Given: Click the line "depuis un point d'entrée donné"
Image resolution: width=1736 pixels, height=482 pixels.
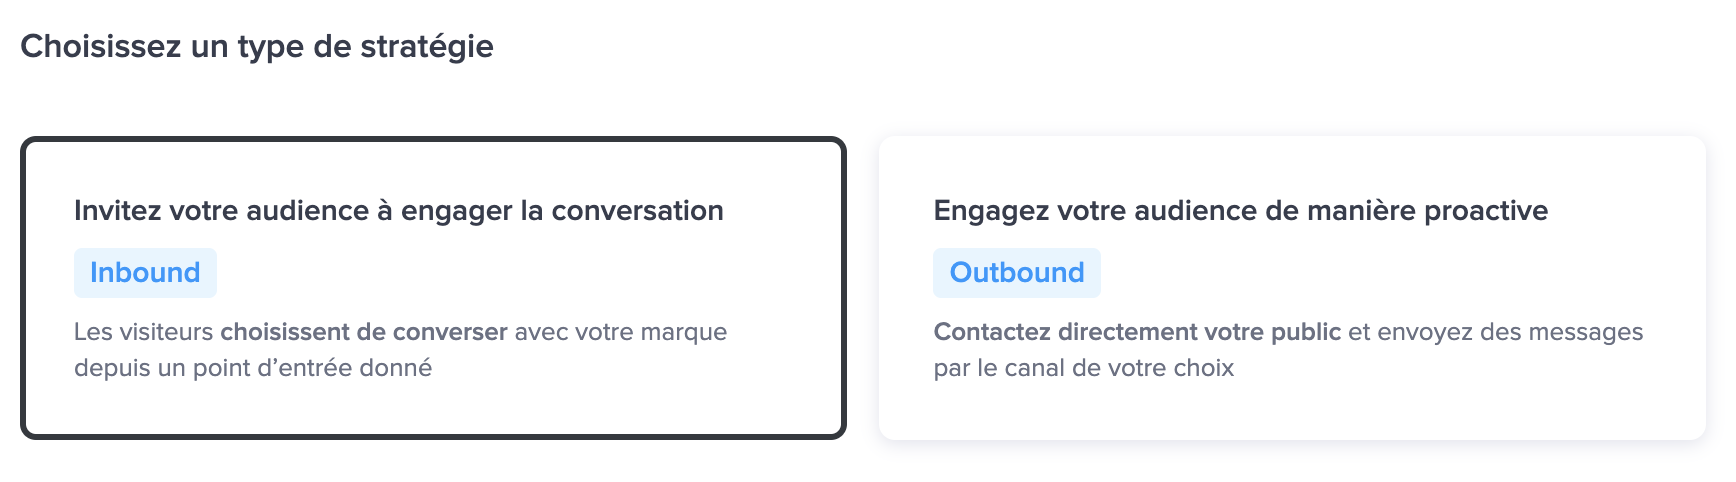Looking at the screenshot, I should (253, 368).
